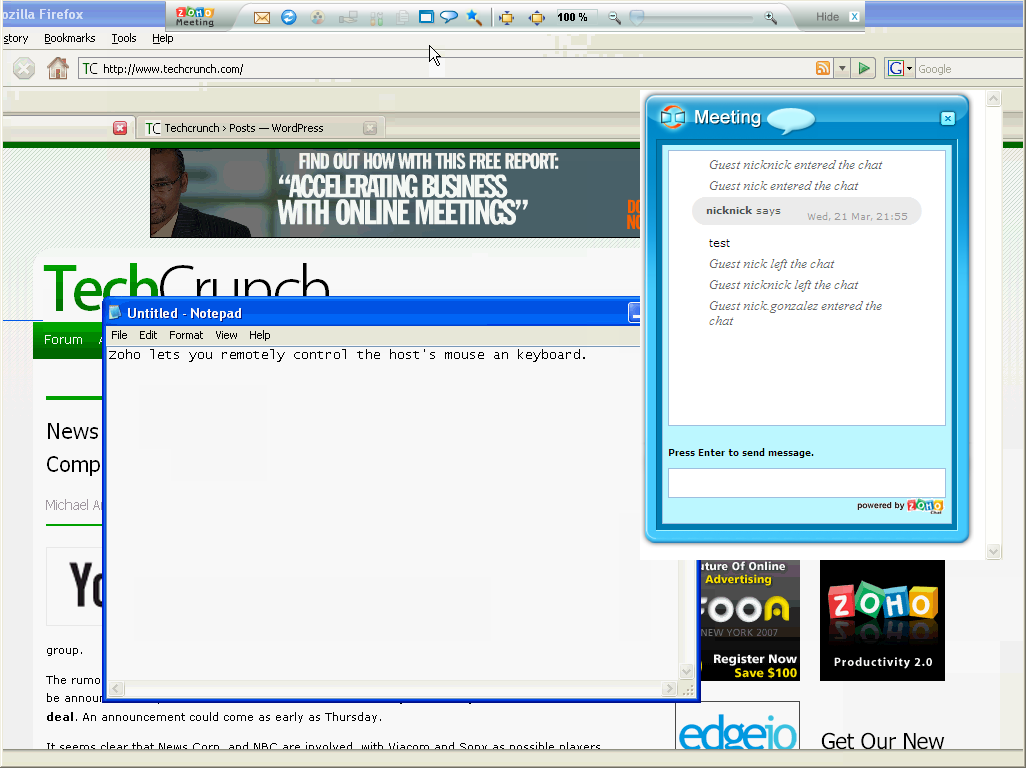Click 'Guest nick.gonzalez entered the chat' line
This screenshot has height=768, width=1026.
(x=796, y=313)
